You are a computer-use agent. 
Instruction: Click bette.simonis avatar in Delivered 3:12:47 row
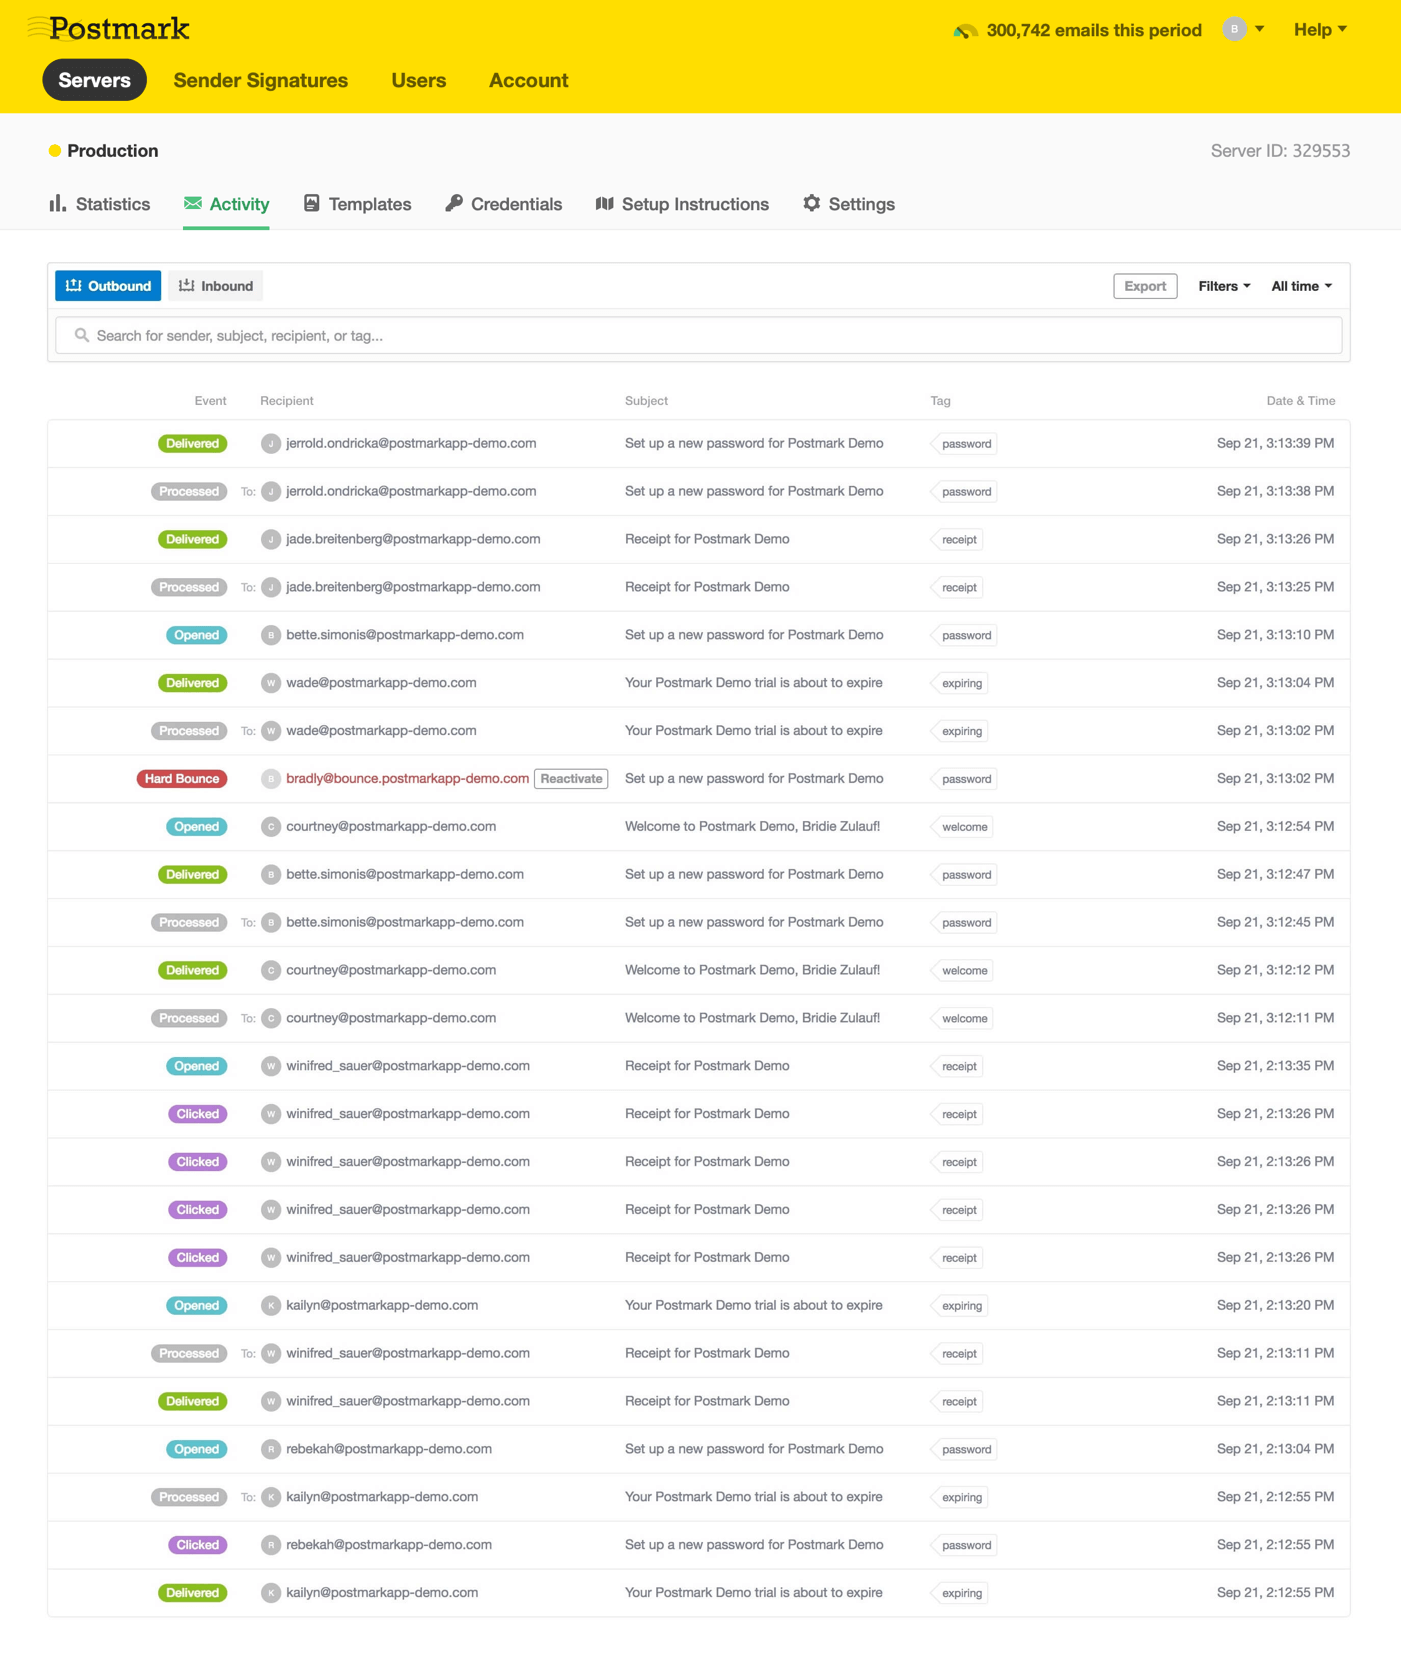[x=271, y=875]
